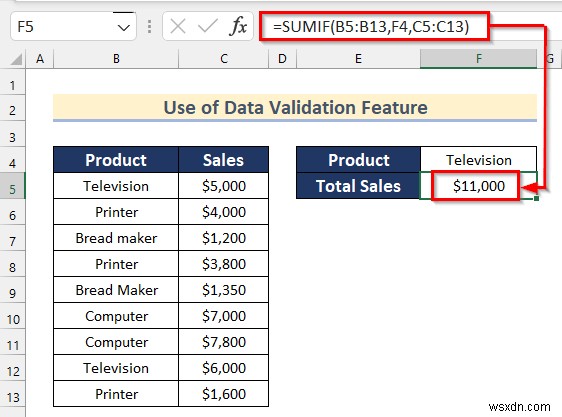Click the Bread maker cell in row 7
Image resolution: width=562 pixels, height=417 pixels.
pyautogui.click(x=116, y=238)
